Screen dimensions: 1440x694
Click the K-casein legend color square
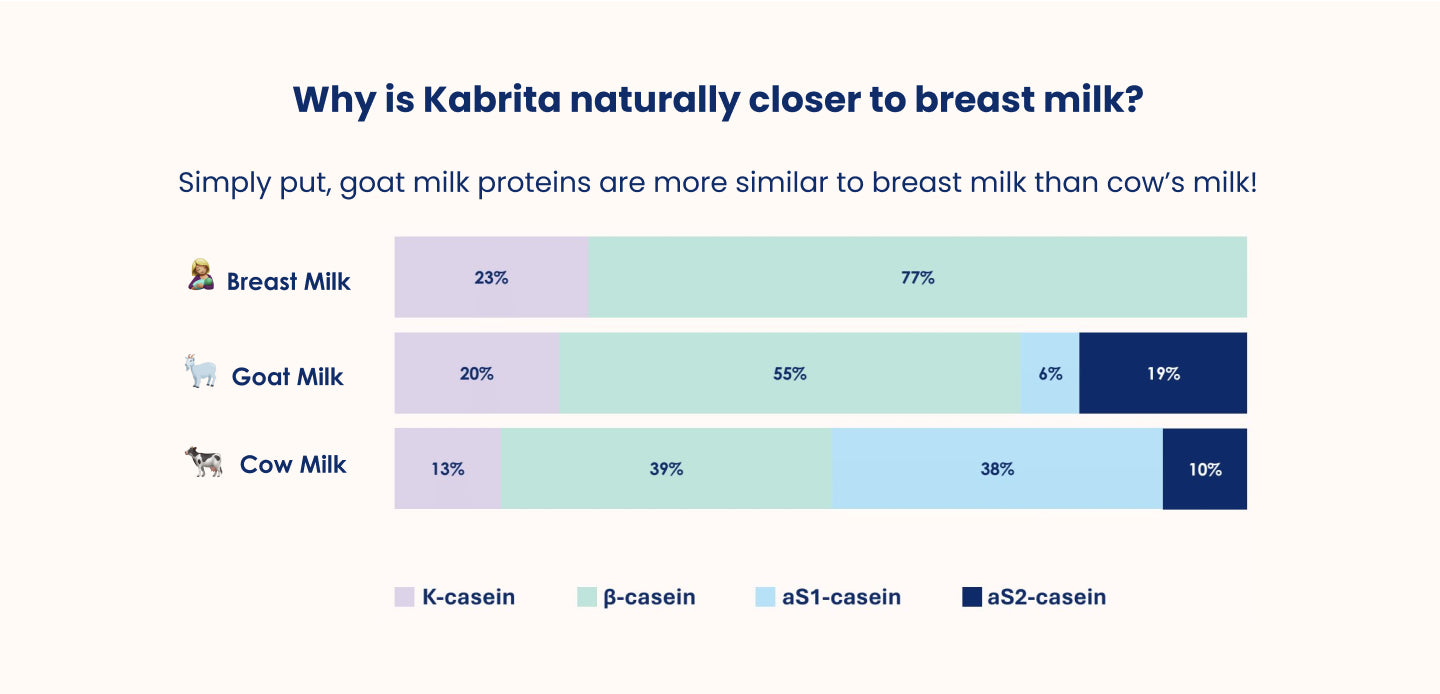coord(404,597)
